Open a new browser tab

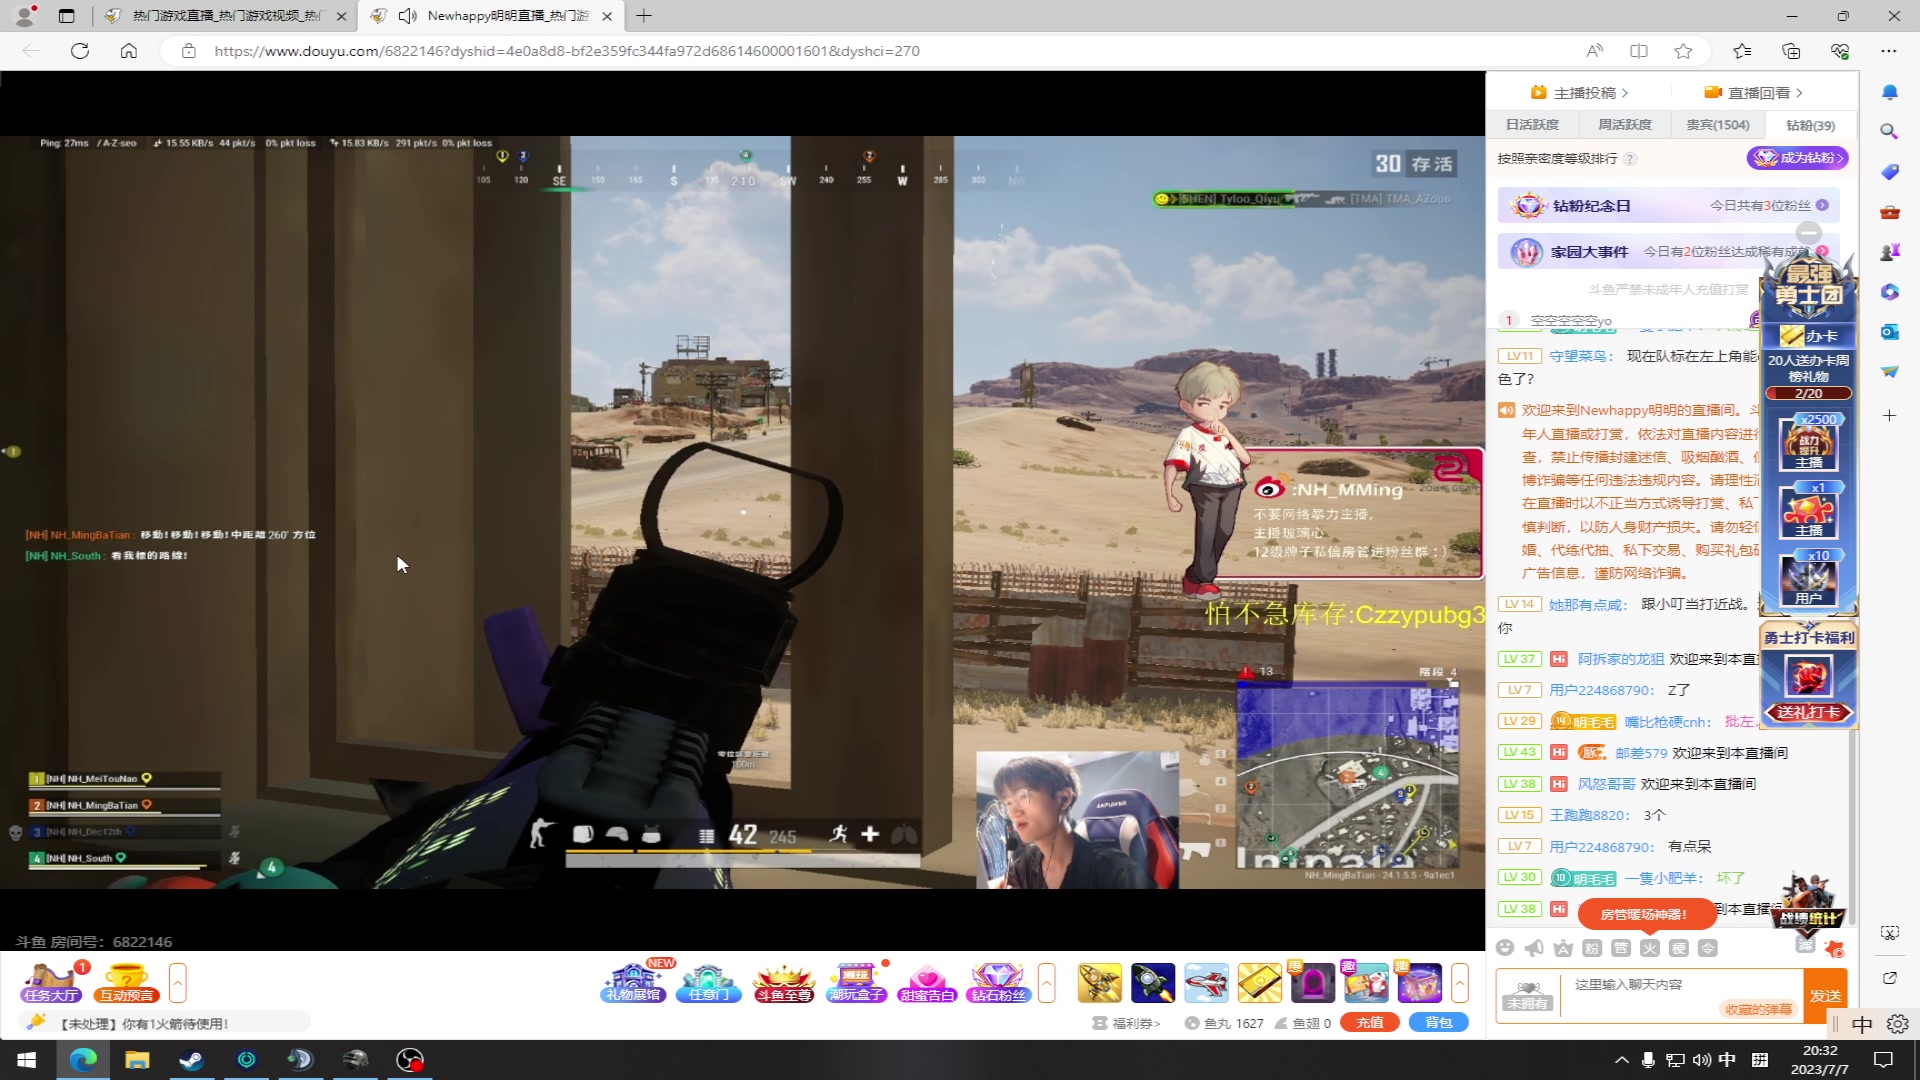(644, 16)
